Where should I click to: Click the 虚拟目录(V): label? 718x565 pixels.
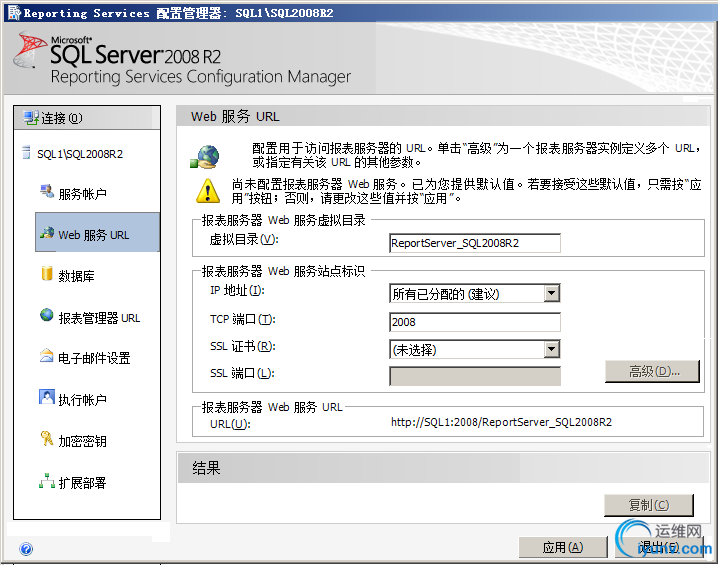[x=244, y=239]
